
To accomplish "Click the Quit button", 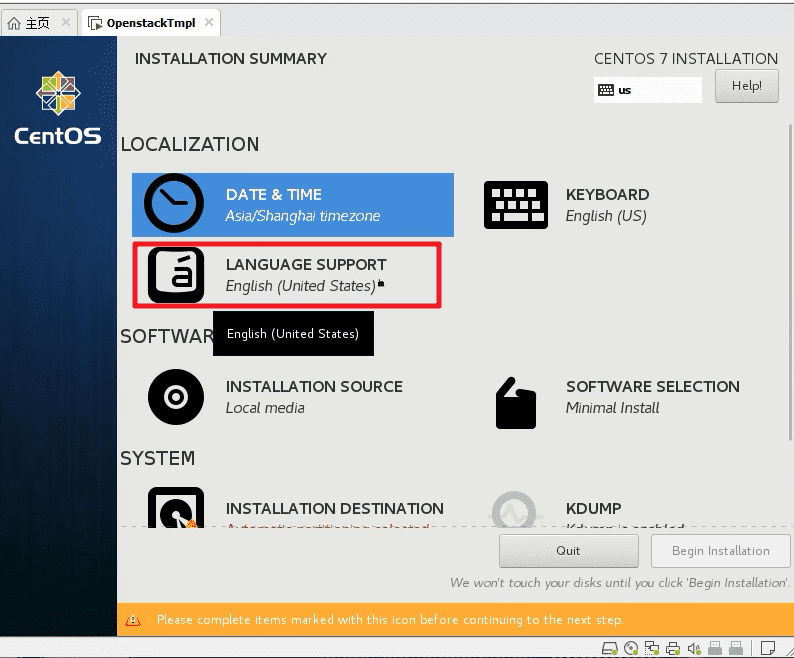I will (x=568, y=551).
